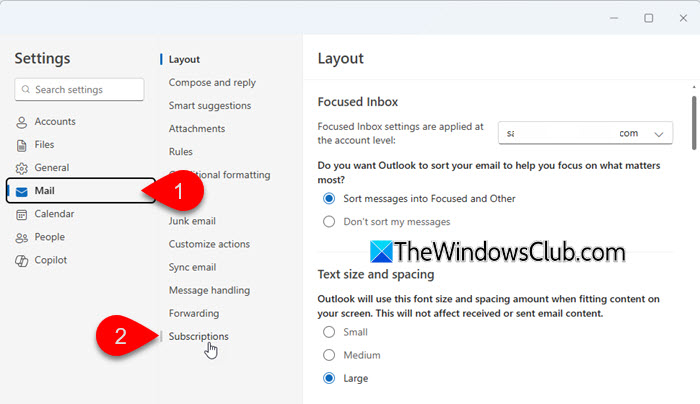Click the Files document icon

click(21, 145)
